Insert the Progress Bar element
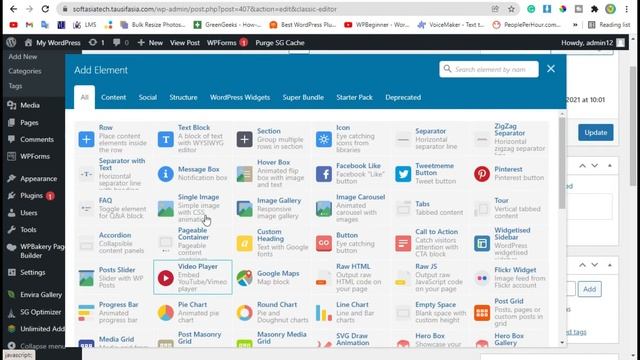 (x=113, y=313)
